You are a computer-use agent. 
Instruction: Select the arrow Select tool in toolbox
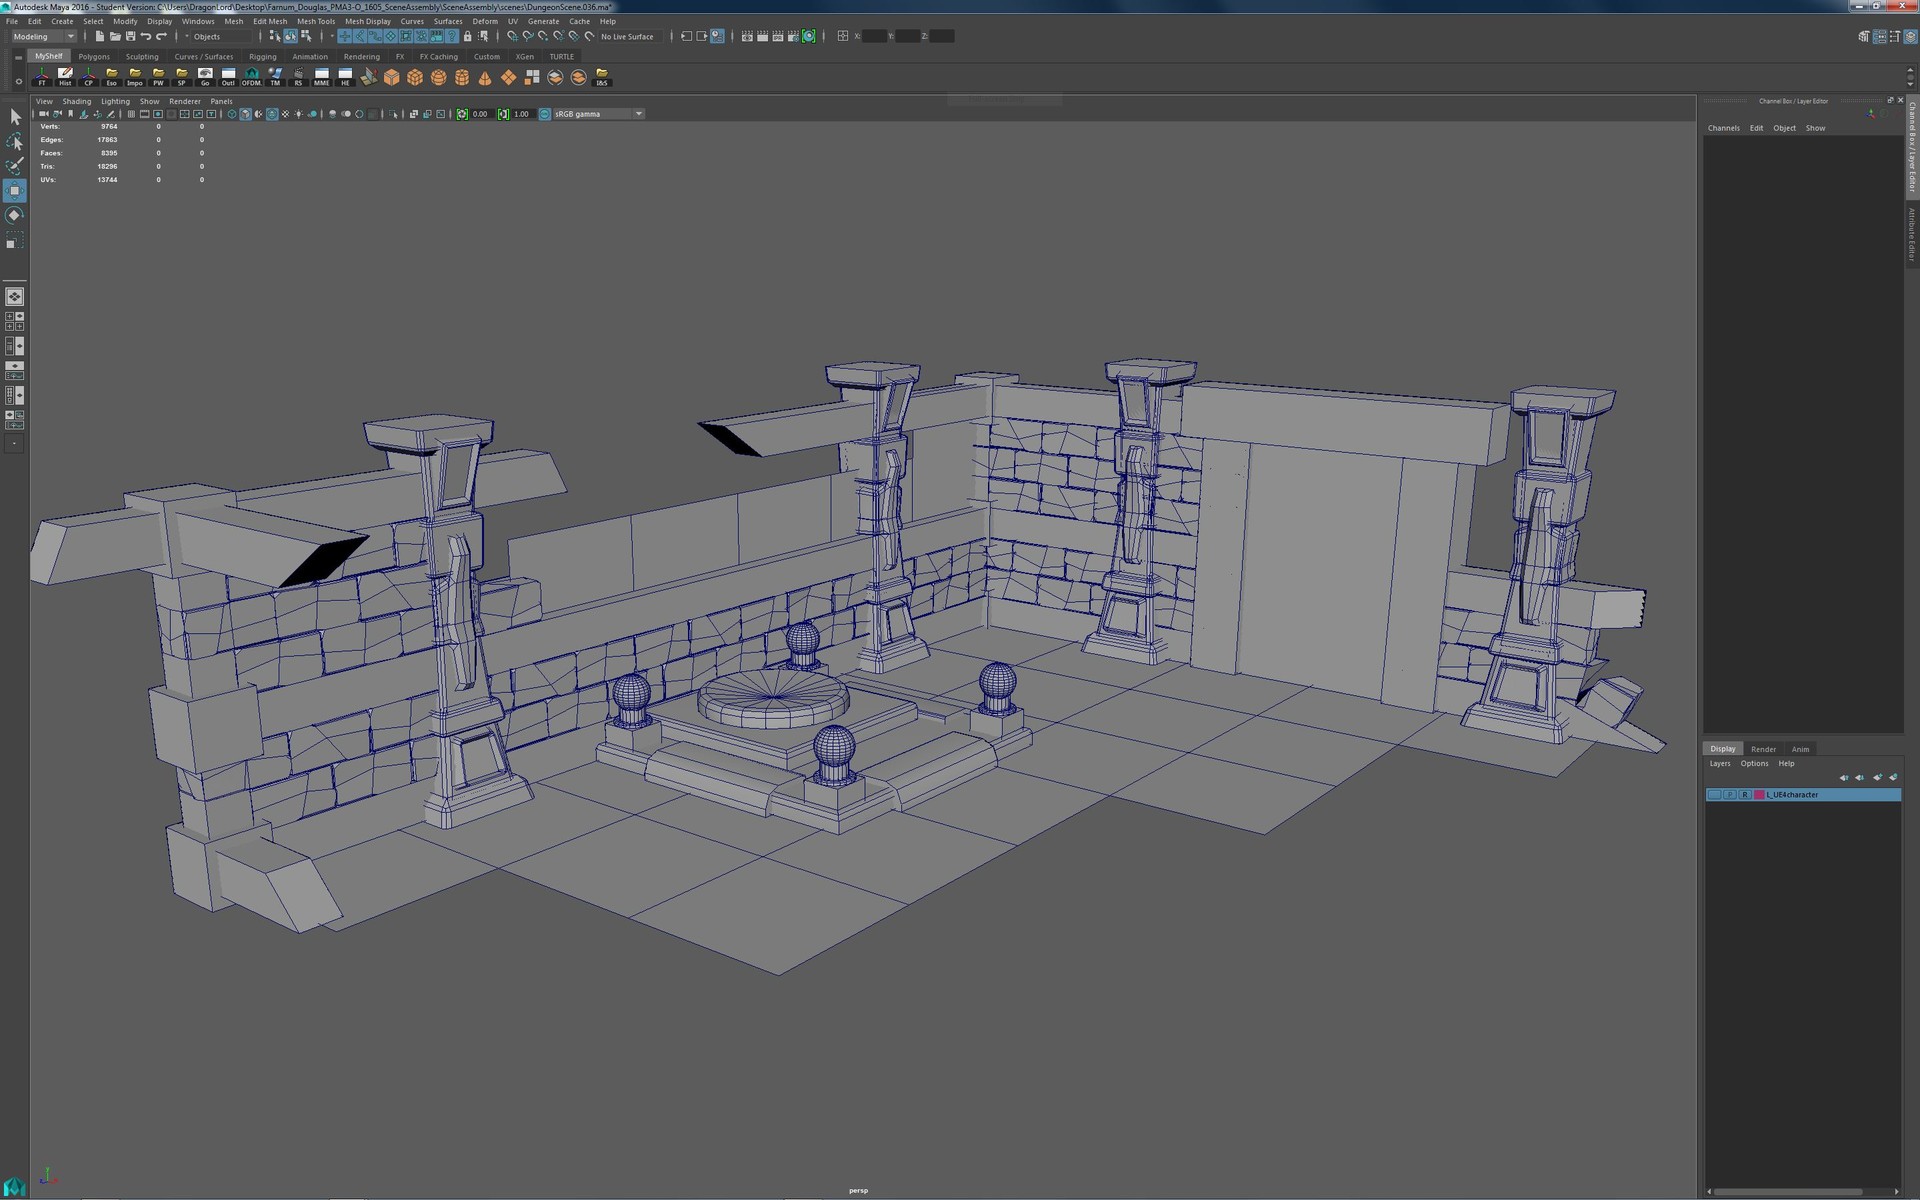[15, 117]
